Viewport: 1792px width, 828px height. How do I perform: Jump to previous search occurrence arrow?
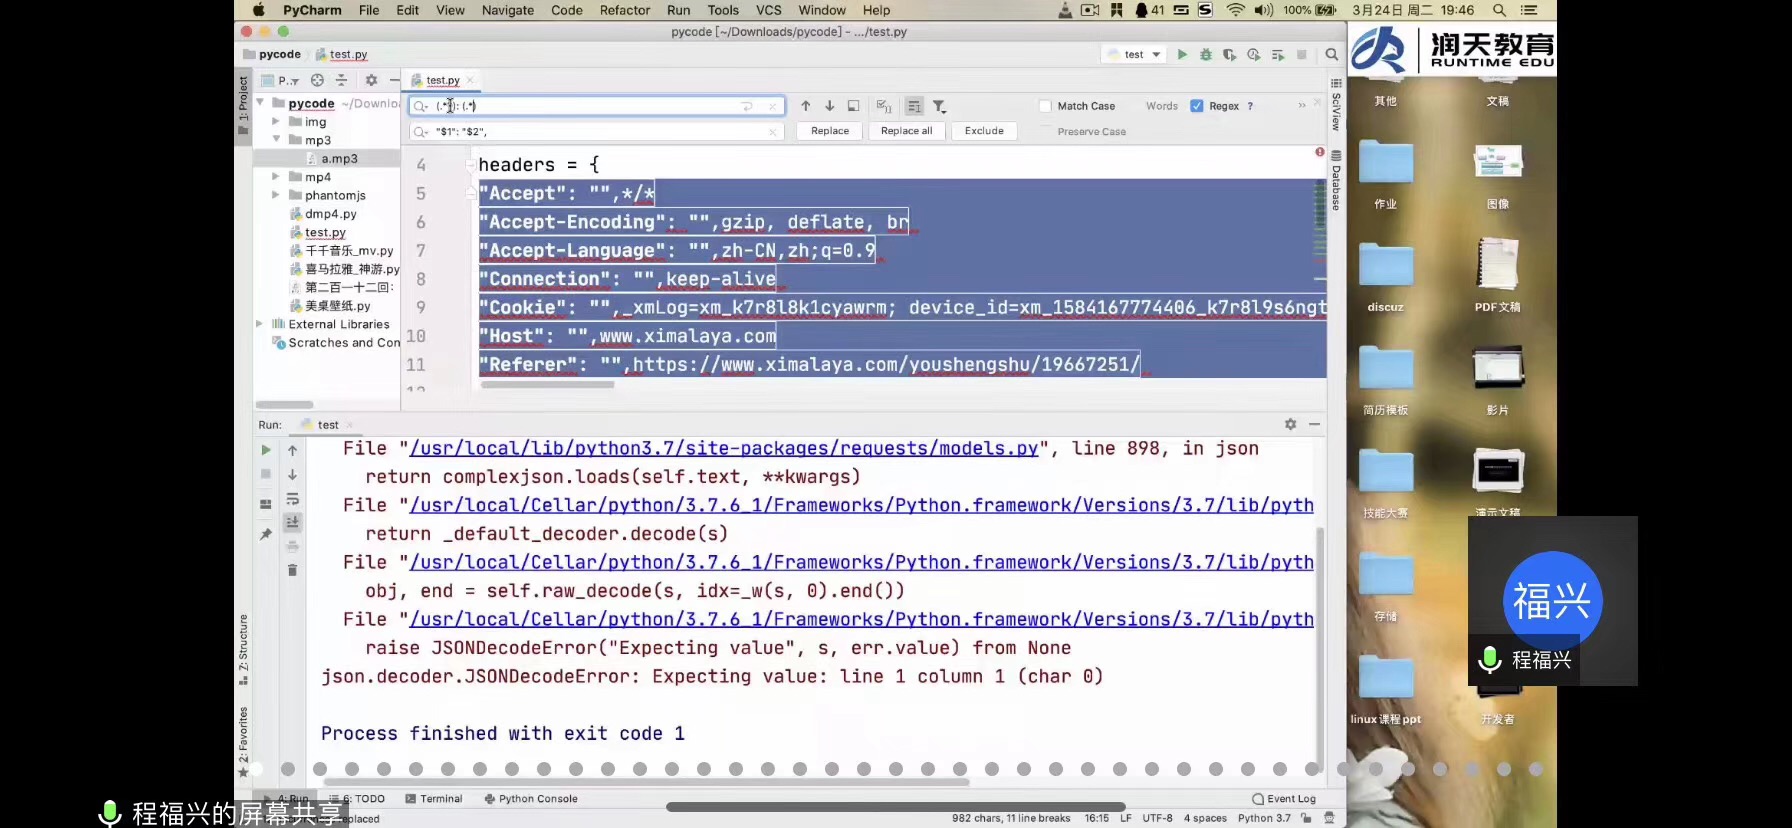[x=805, y=106]
